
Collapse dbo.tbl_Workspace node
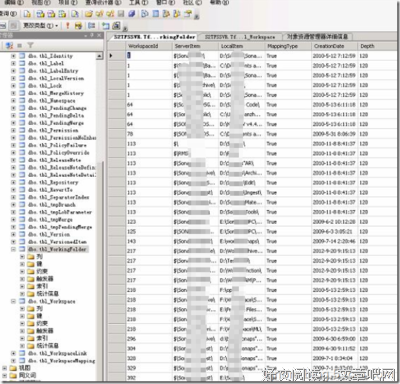(13, 301)
